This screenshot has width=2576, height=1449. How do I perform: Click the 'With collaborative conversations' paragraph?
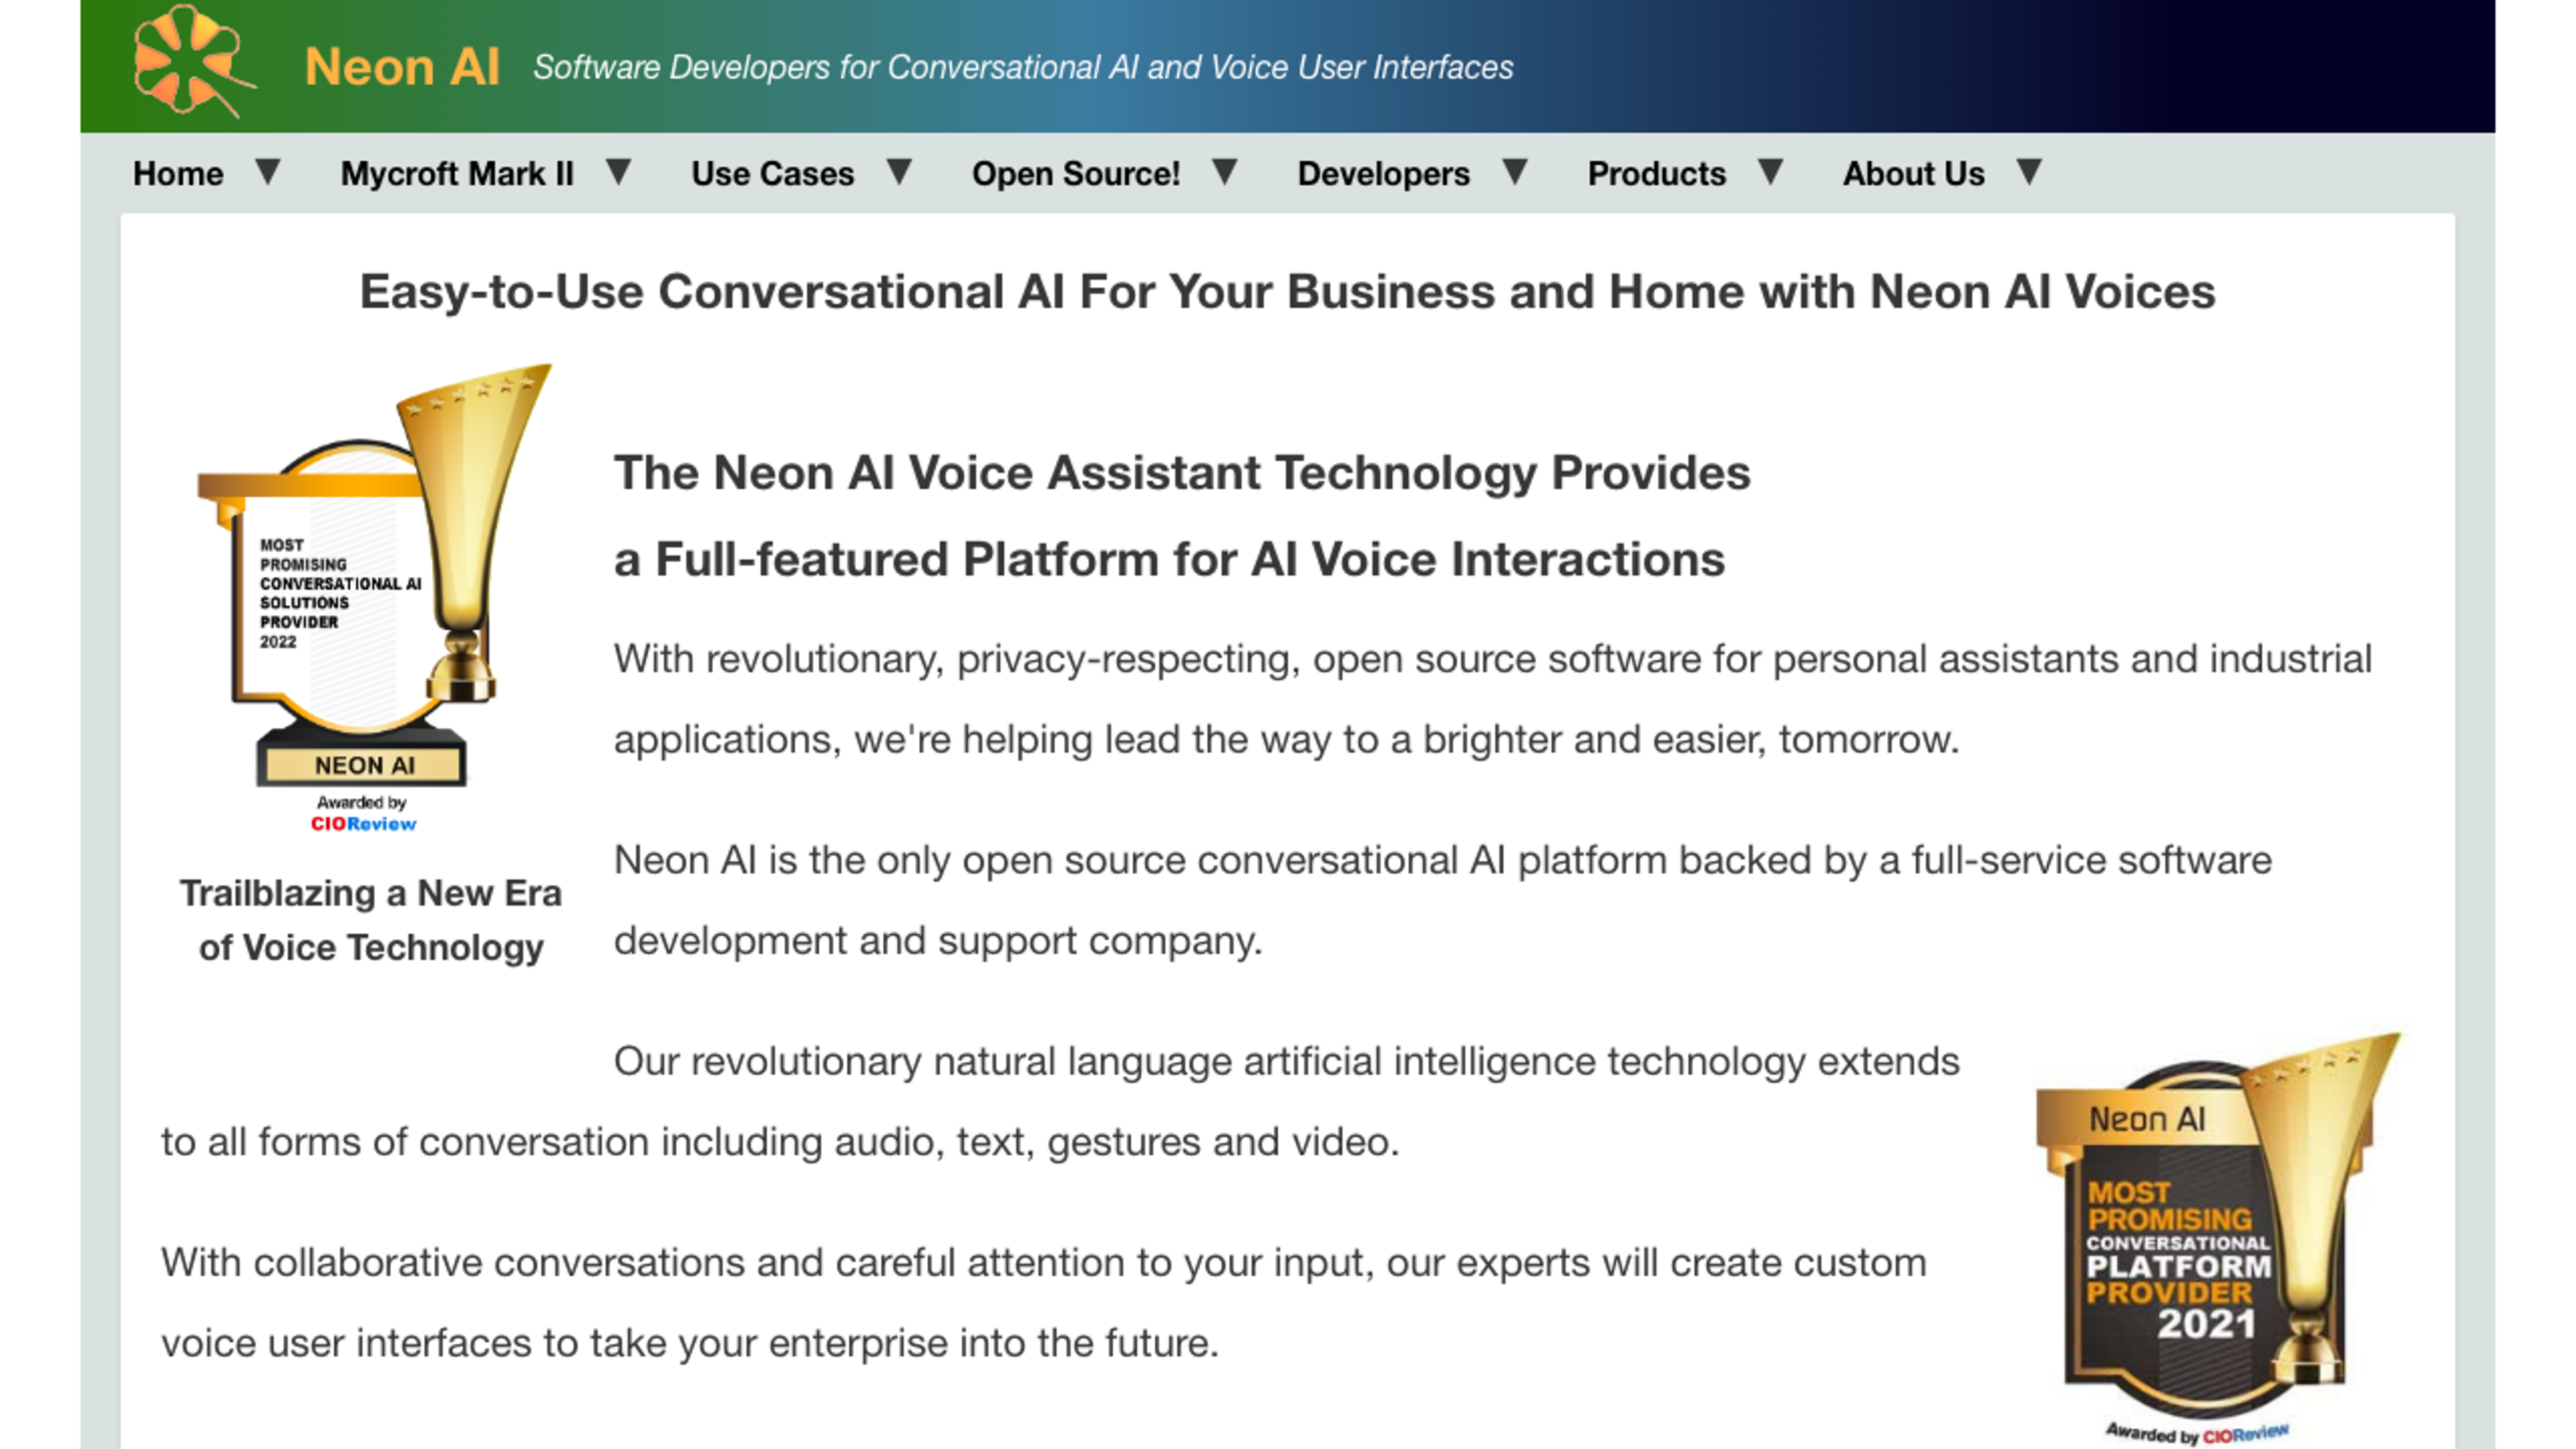click(x=1044, y=1302)
